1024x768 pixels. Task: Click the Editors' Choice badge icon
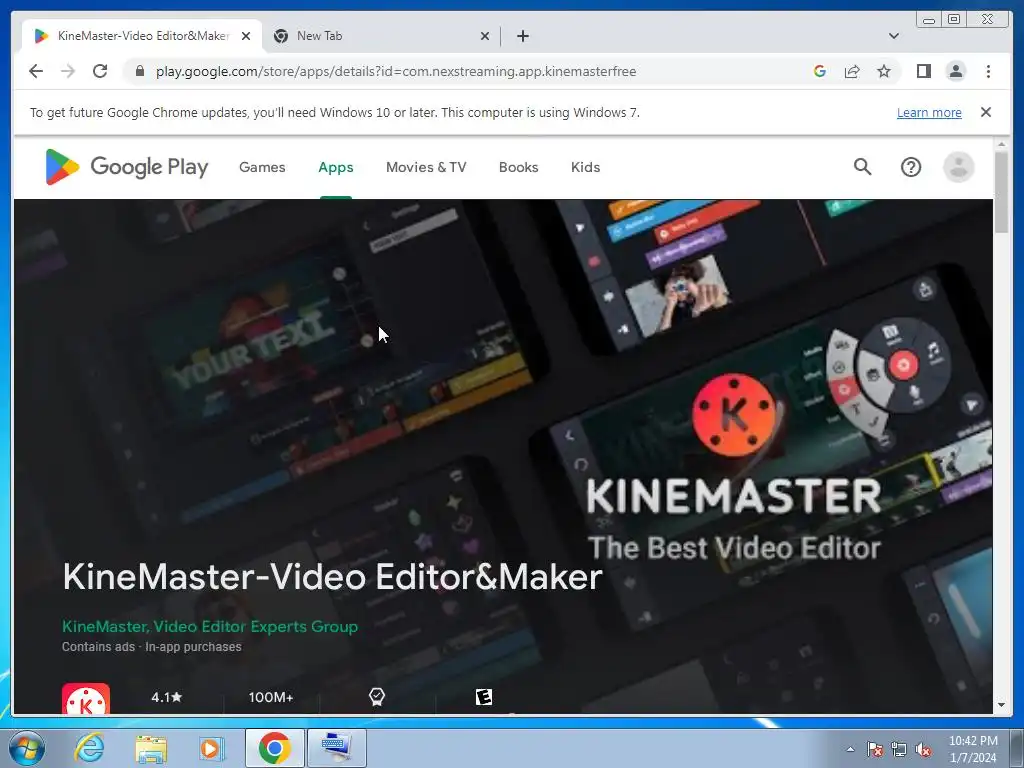[x=377, y=697]
